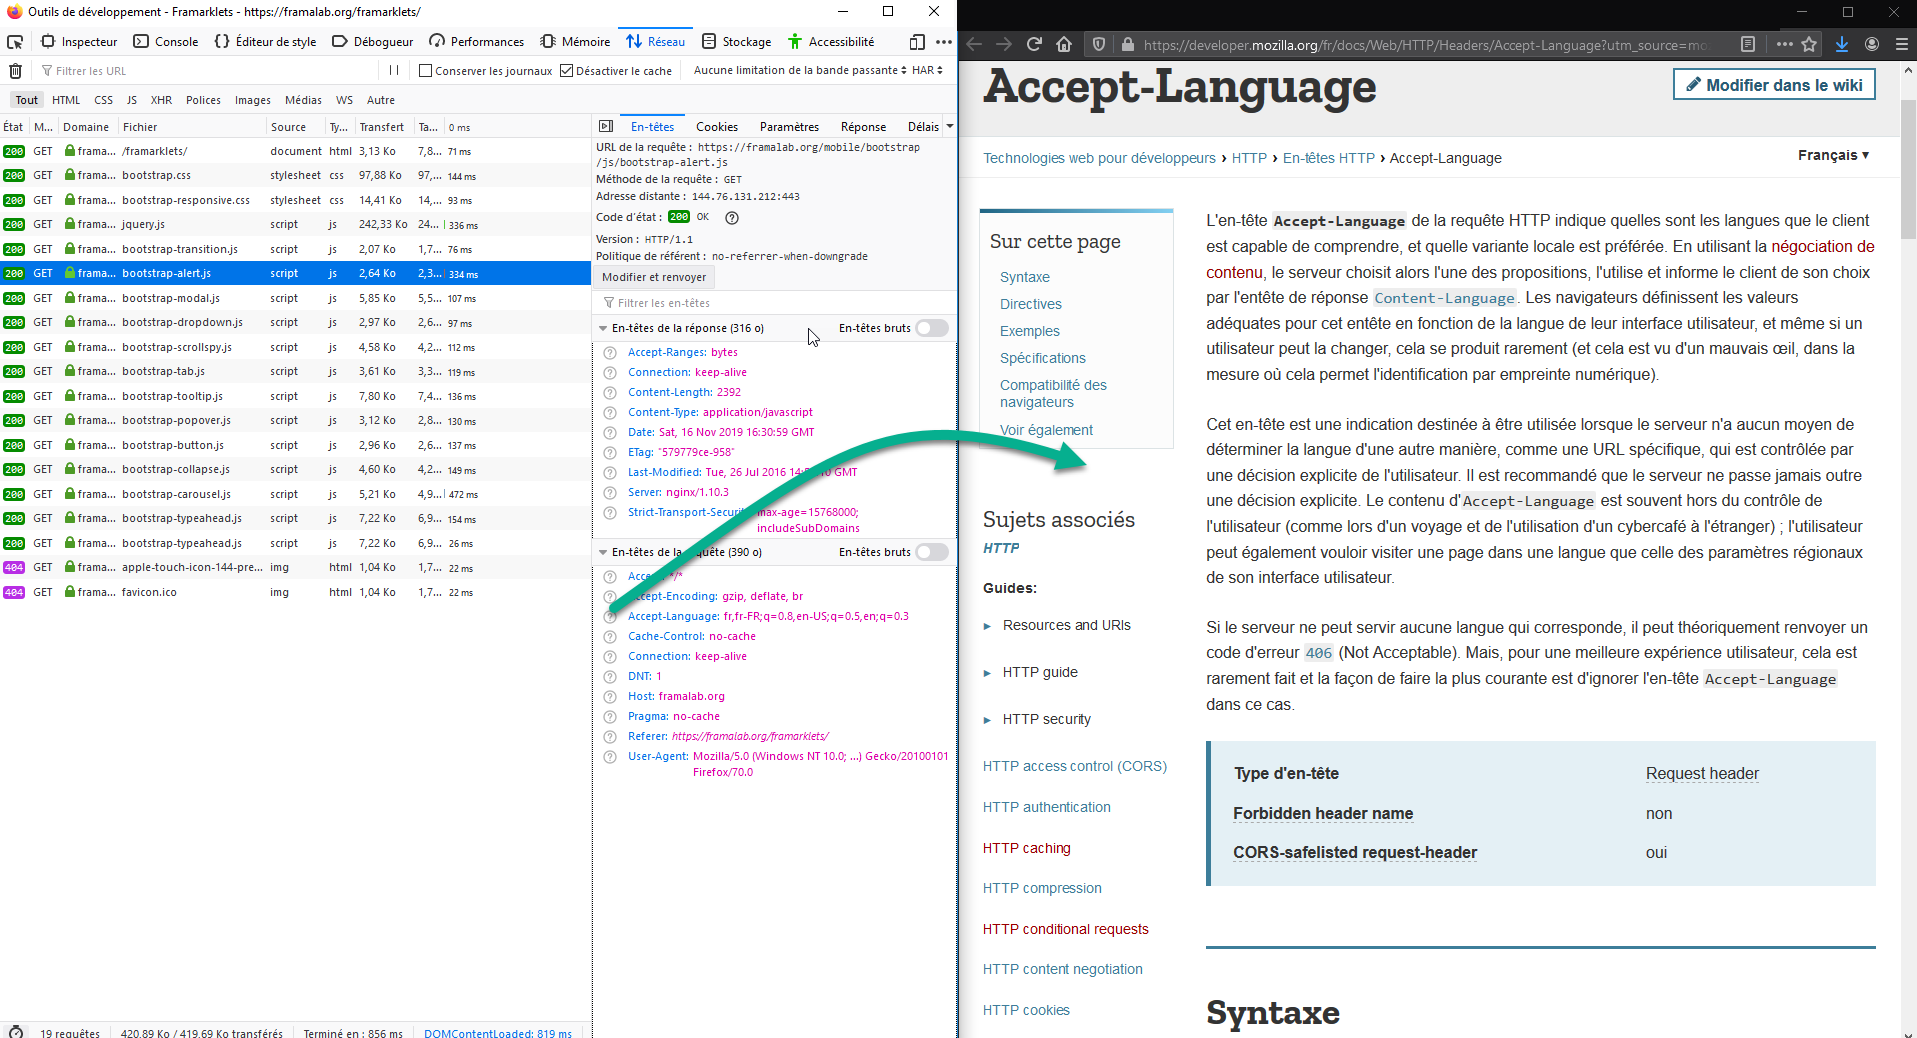This screenshot has width=1917, height=1038.
Task: Open the Stockage tab
Action: tap(736, 42)
